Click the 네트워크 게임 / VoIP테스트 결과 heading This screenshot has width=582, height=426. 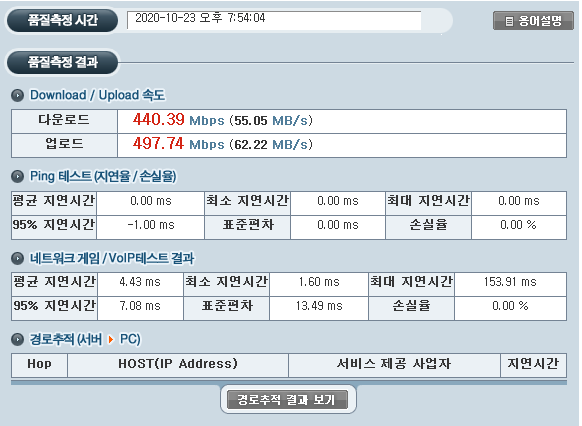pos(112,258)
